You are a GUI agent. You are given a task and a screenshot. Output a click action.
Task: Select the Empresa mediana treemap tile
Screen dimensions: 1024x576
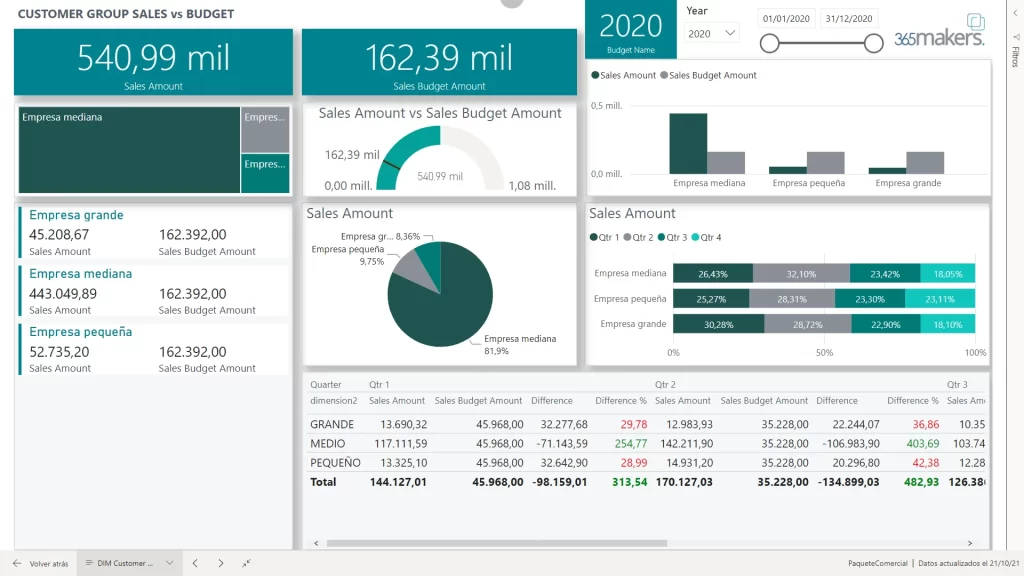(x=129, y=150)
